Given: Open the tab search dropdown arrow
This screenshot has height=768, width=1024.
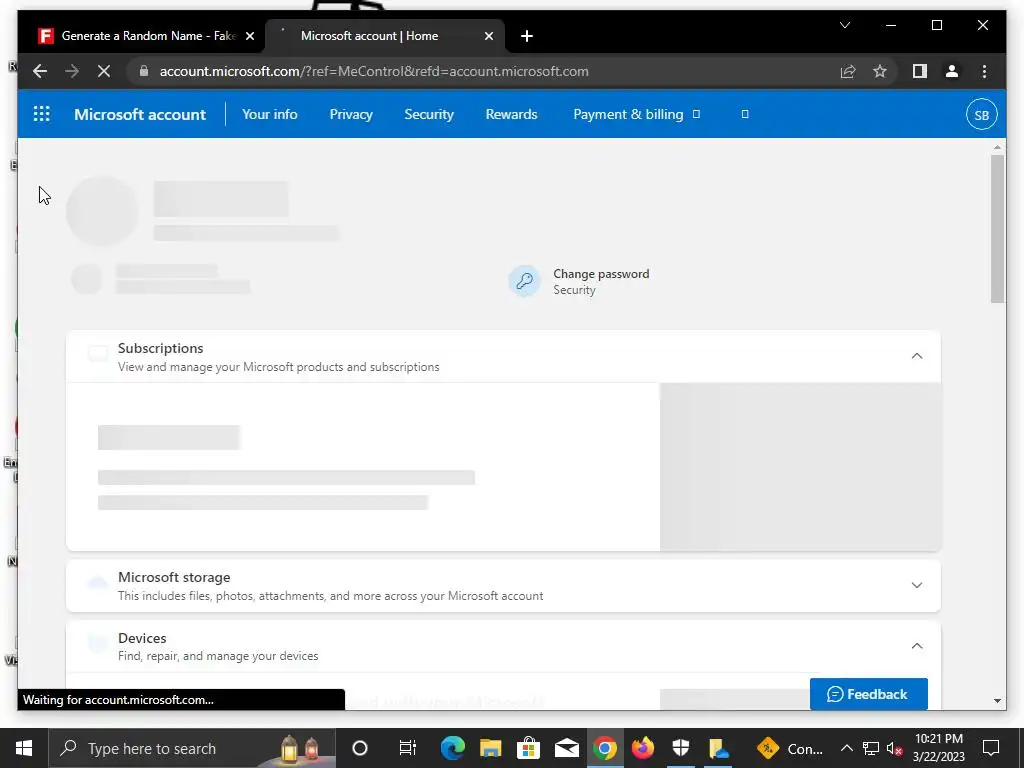Looking at the screenshot, I should [x=844, y=25].
